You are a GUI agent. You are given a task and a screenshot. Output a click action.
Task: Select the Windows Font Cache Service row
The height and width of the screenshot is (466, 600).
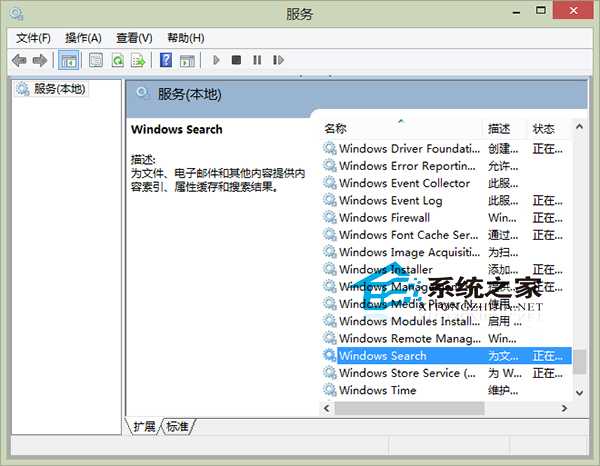[445, 235]
